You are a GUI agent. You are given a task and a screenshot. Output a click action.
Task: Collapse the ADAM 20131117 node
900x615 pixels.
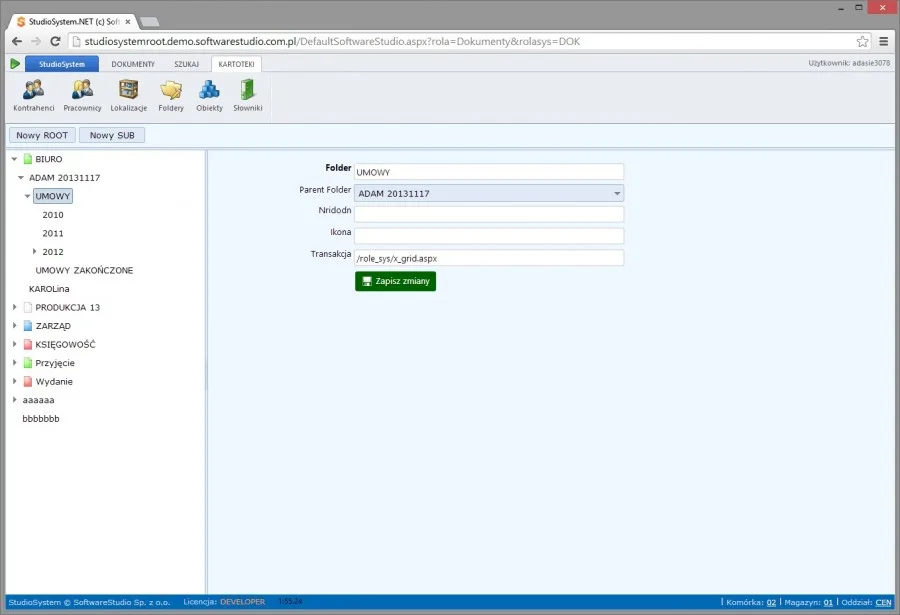pos(21,177)
